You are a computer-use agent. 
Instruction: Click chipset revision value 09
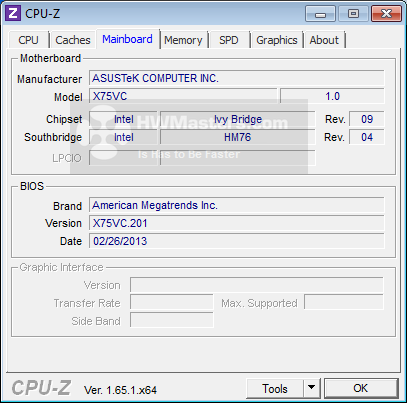367,119
